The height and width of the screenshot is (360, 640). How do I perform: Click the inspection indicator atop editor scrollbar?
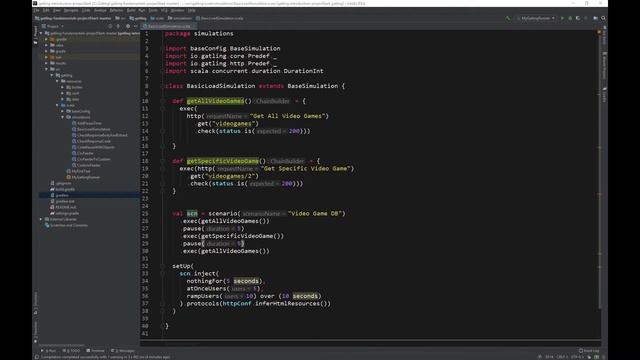tap(599, 32)
